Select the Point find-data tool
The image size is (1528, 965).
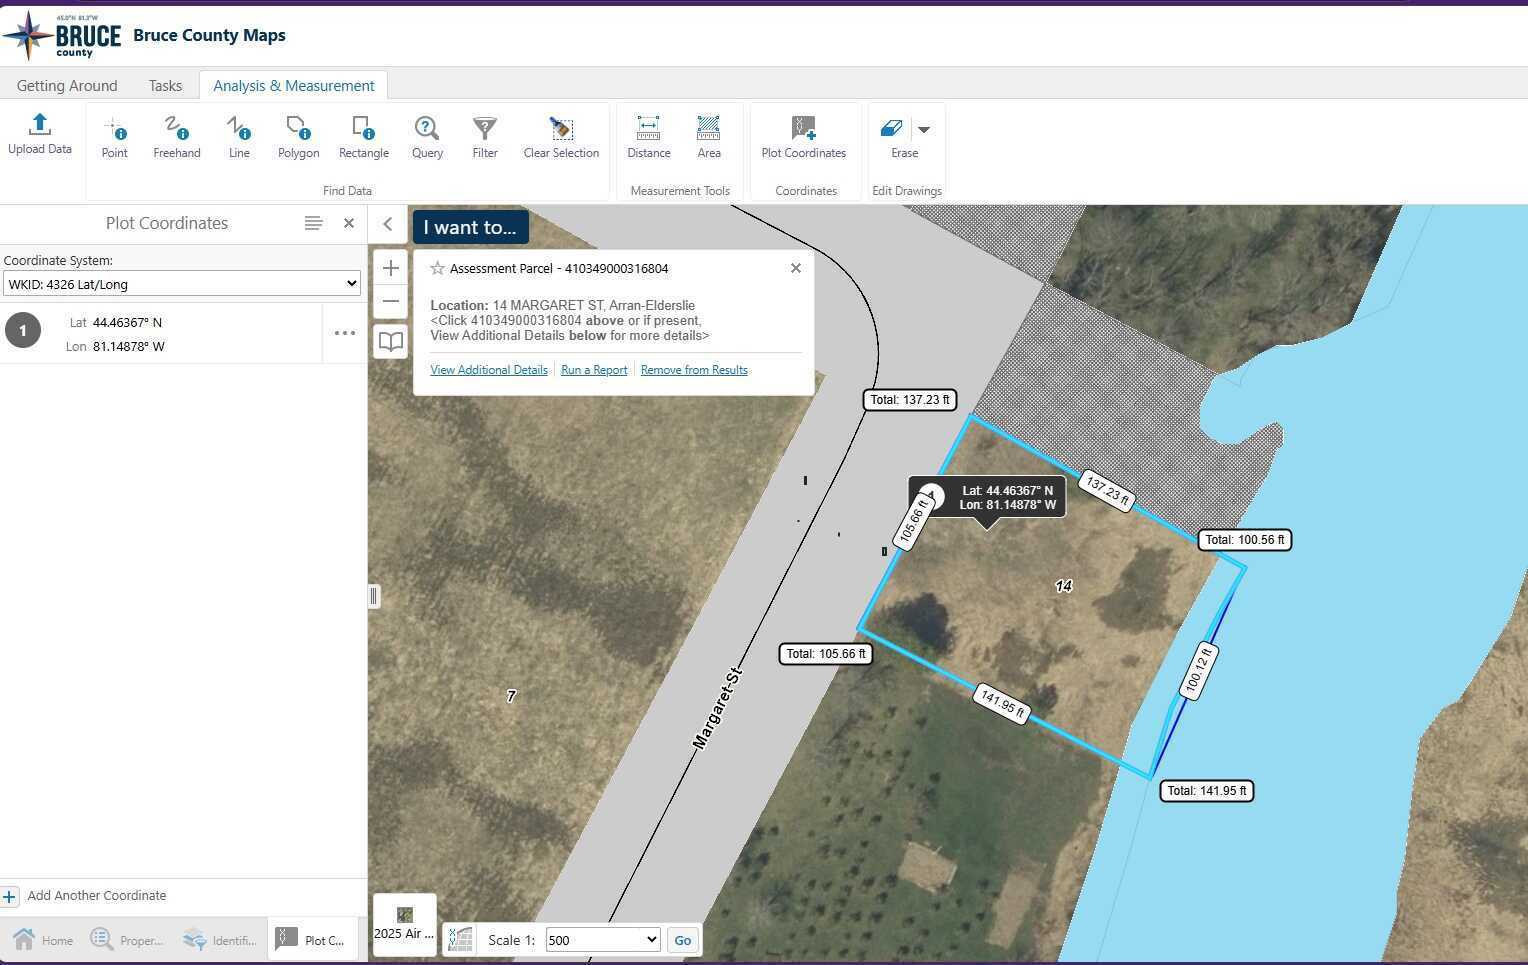click(114, 137)
